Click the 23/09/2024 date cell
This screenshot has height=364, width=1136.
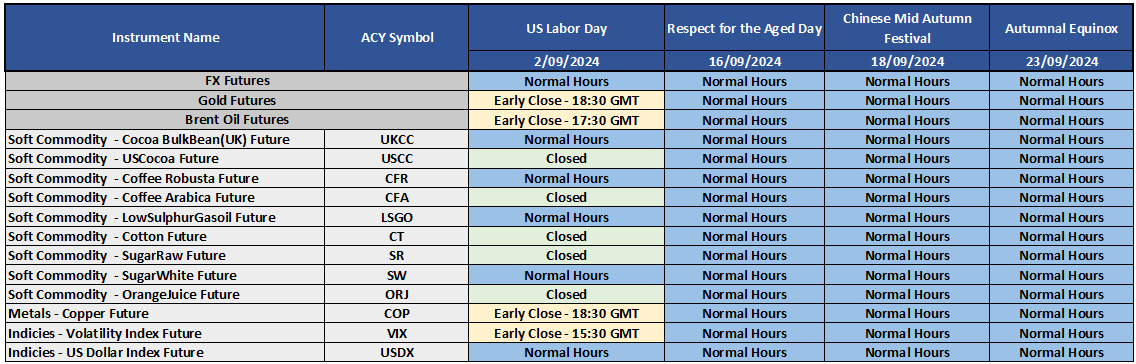(x=1061, y=61)
